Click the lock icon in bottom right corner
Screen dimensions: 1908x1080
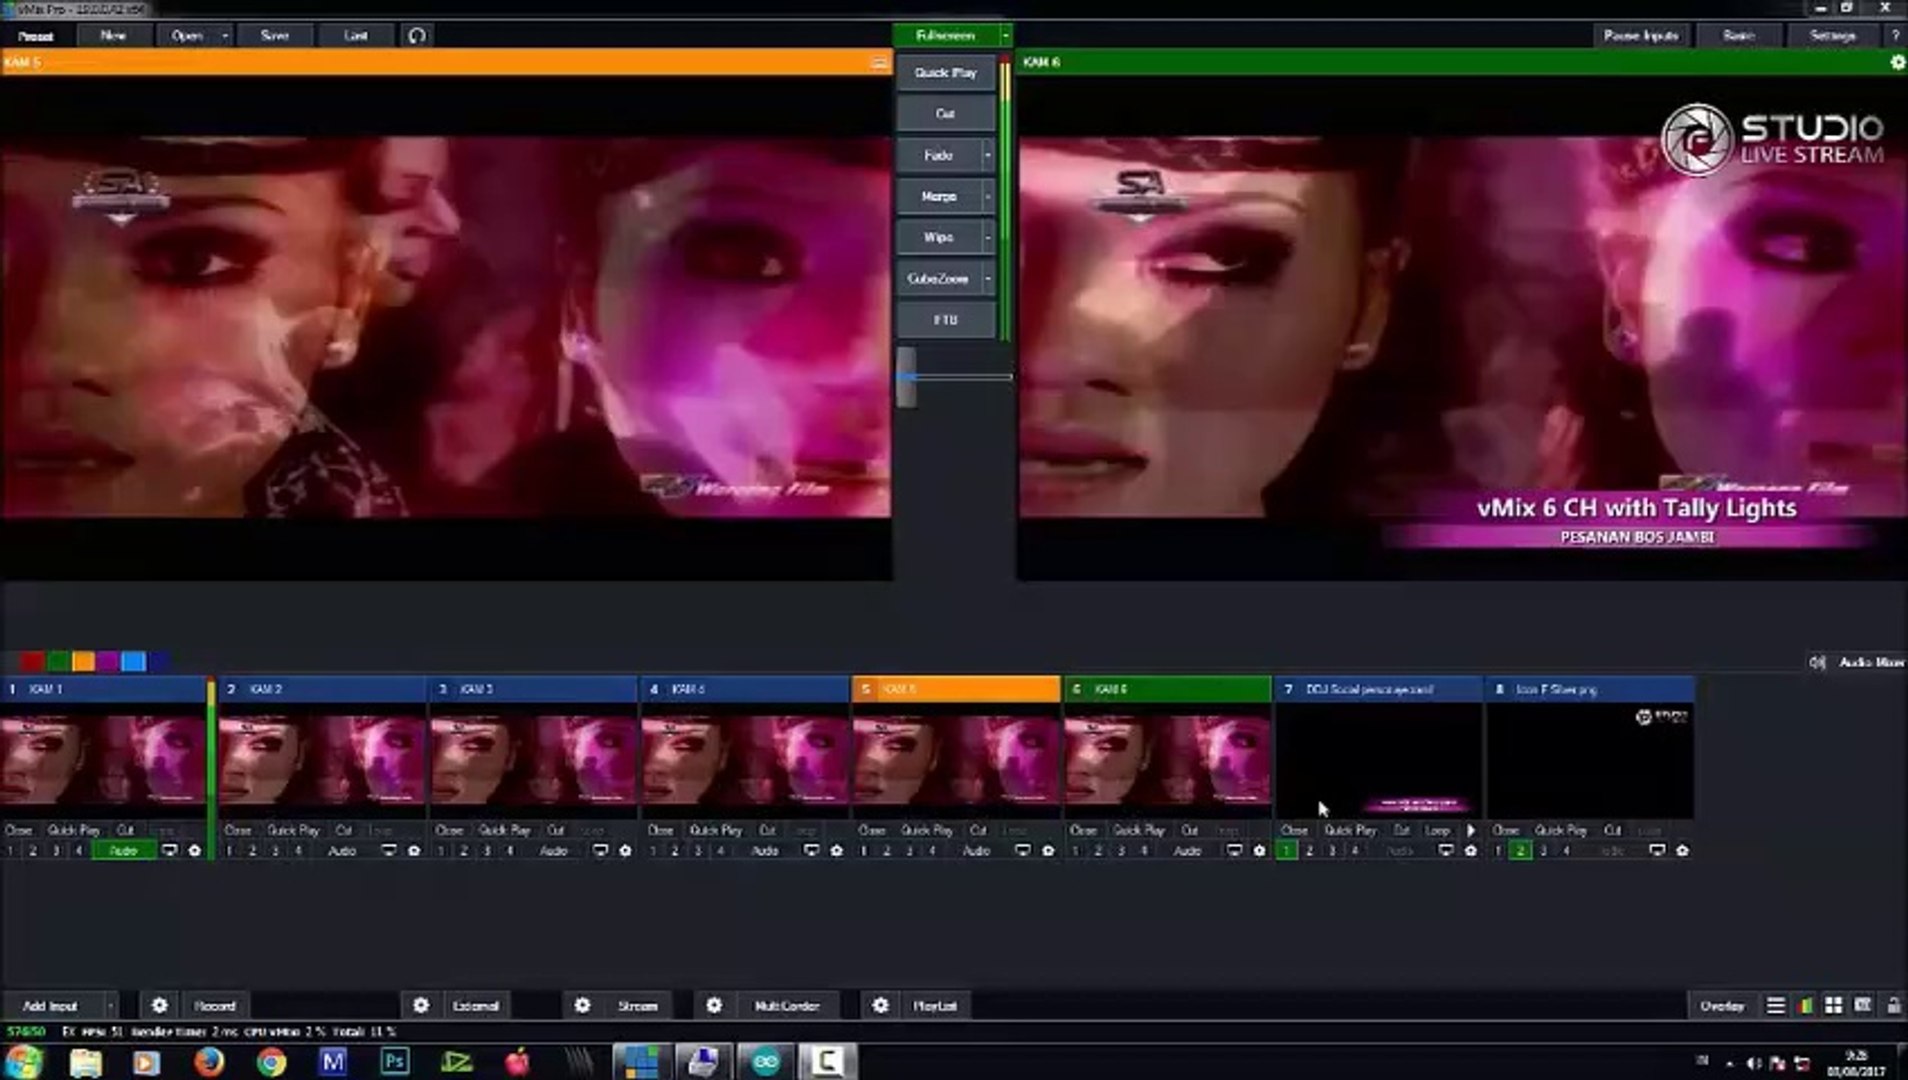point(1893,1005)
